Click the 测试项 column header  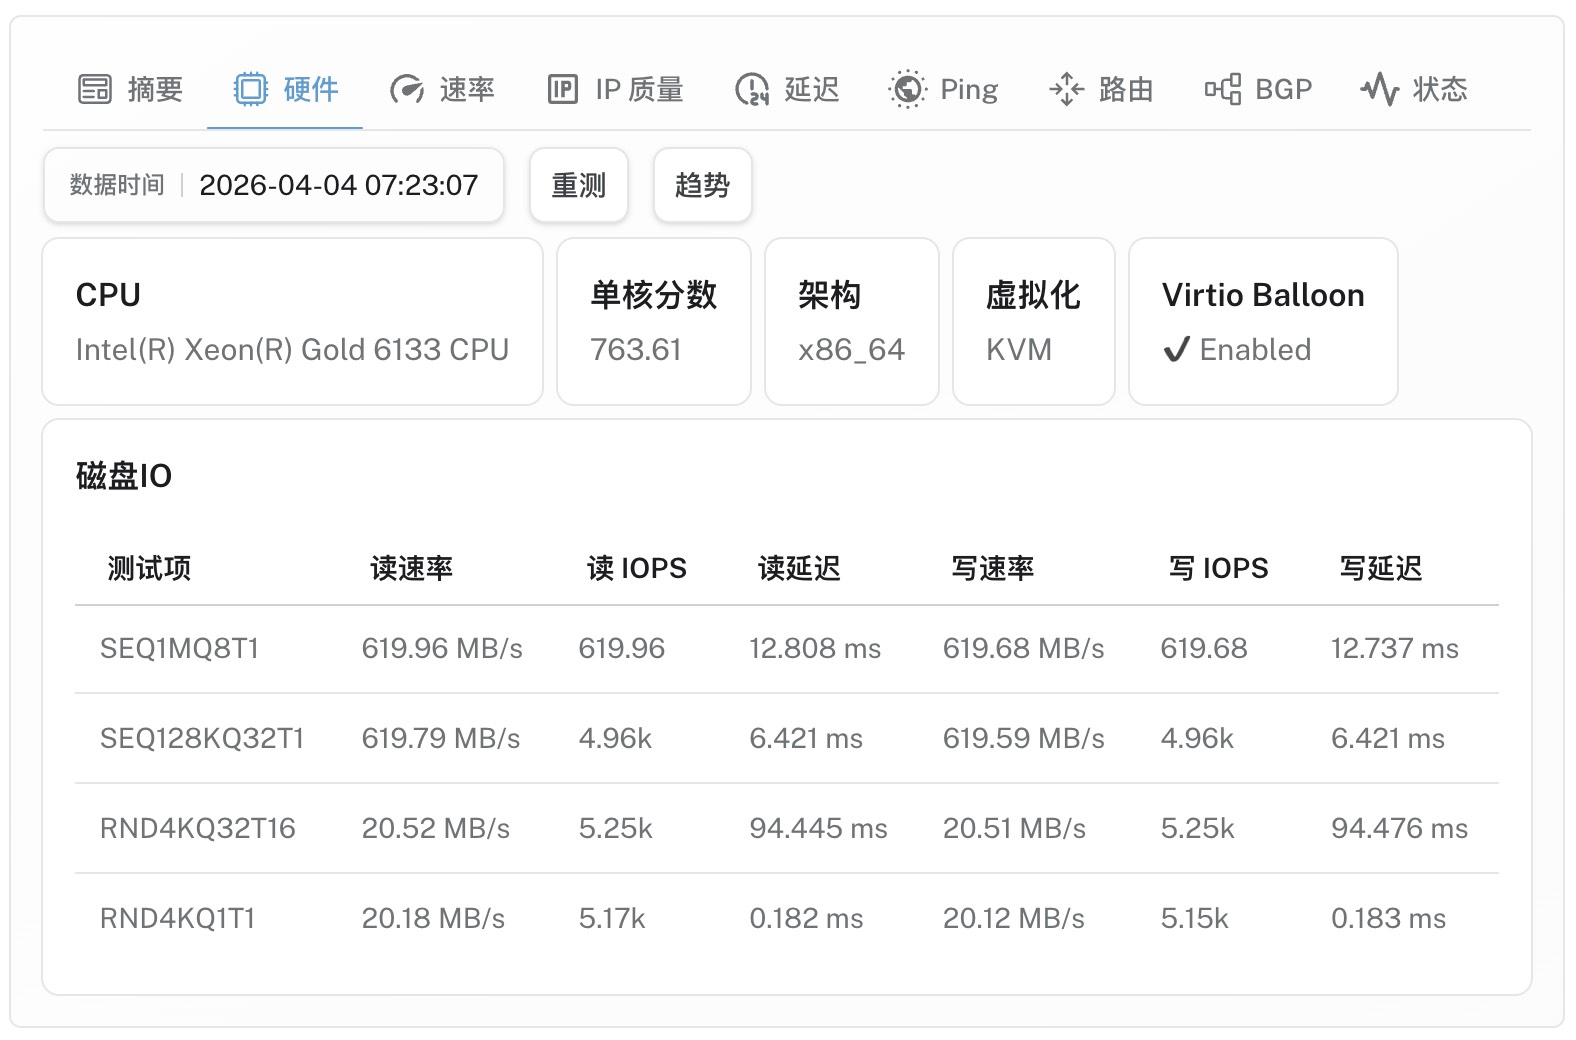point(149,568)
